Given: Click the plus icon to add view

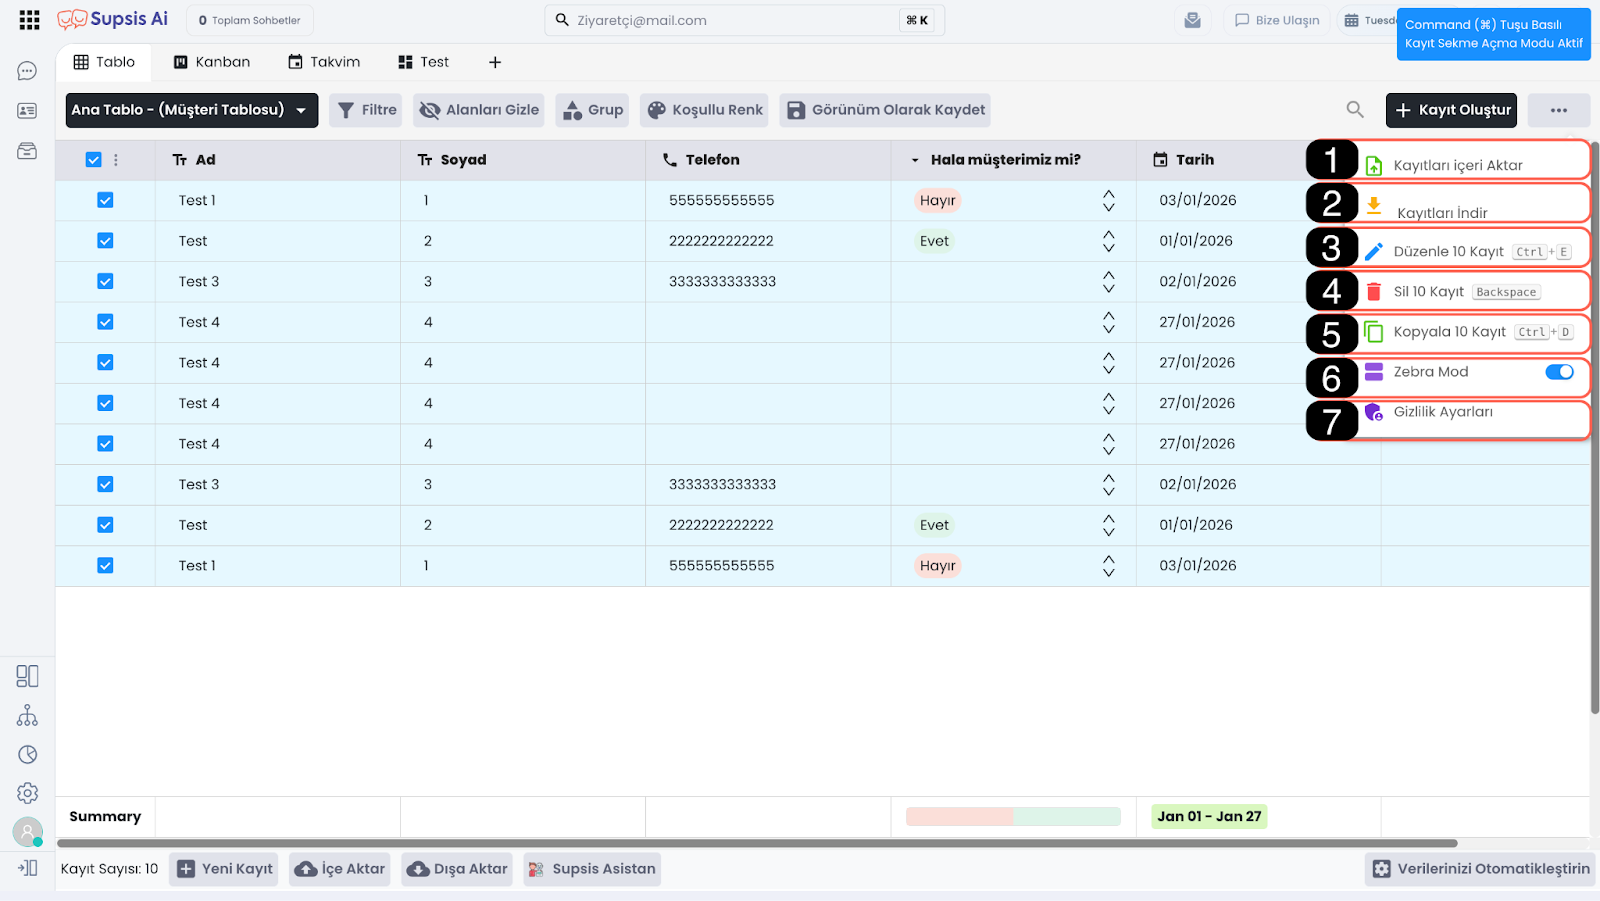Looking at the screenshot, I should pos(495,62).
